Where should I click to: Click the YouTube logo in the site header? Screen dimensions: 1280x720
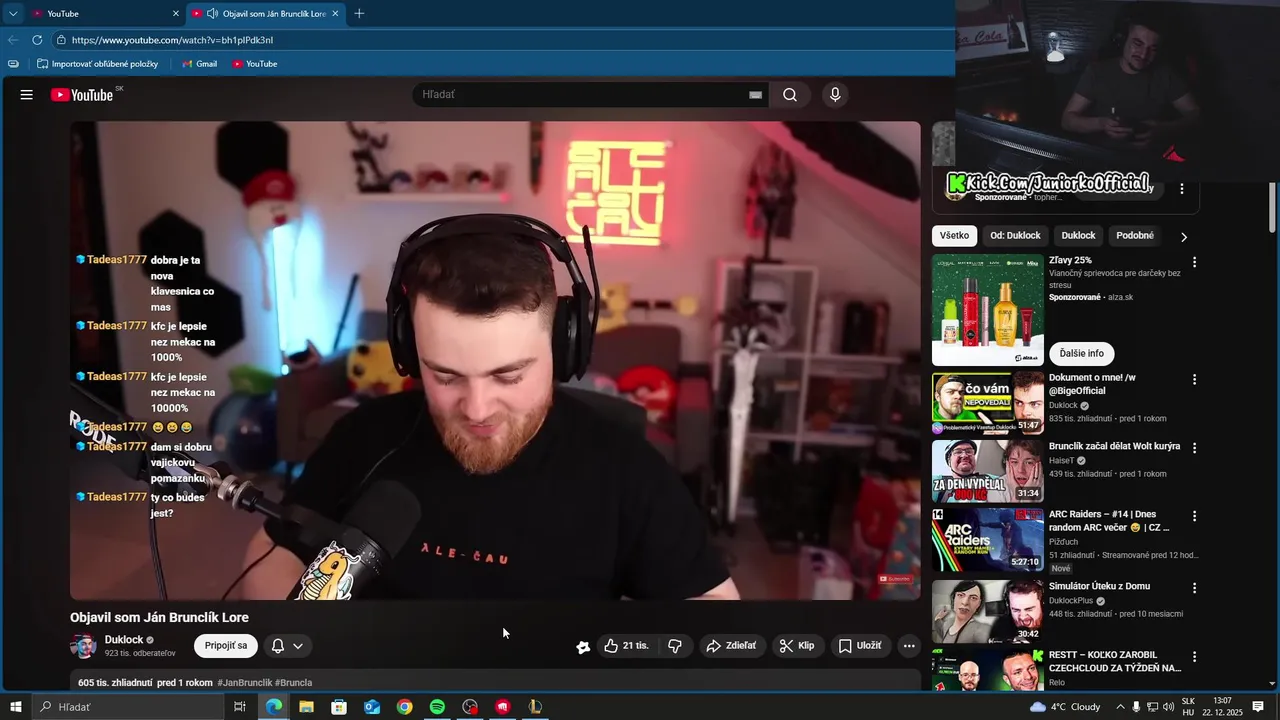[82, 95]
